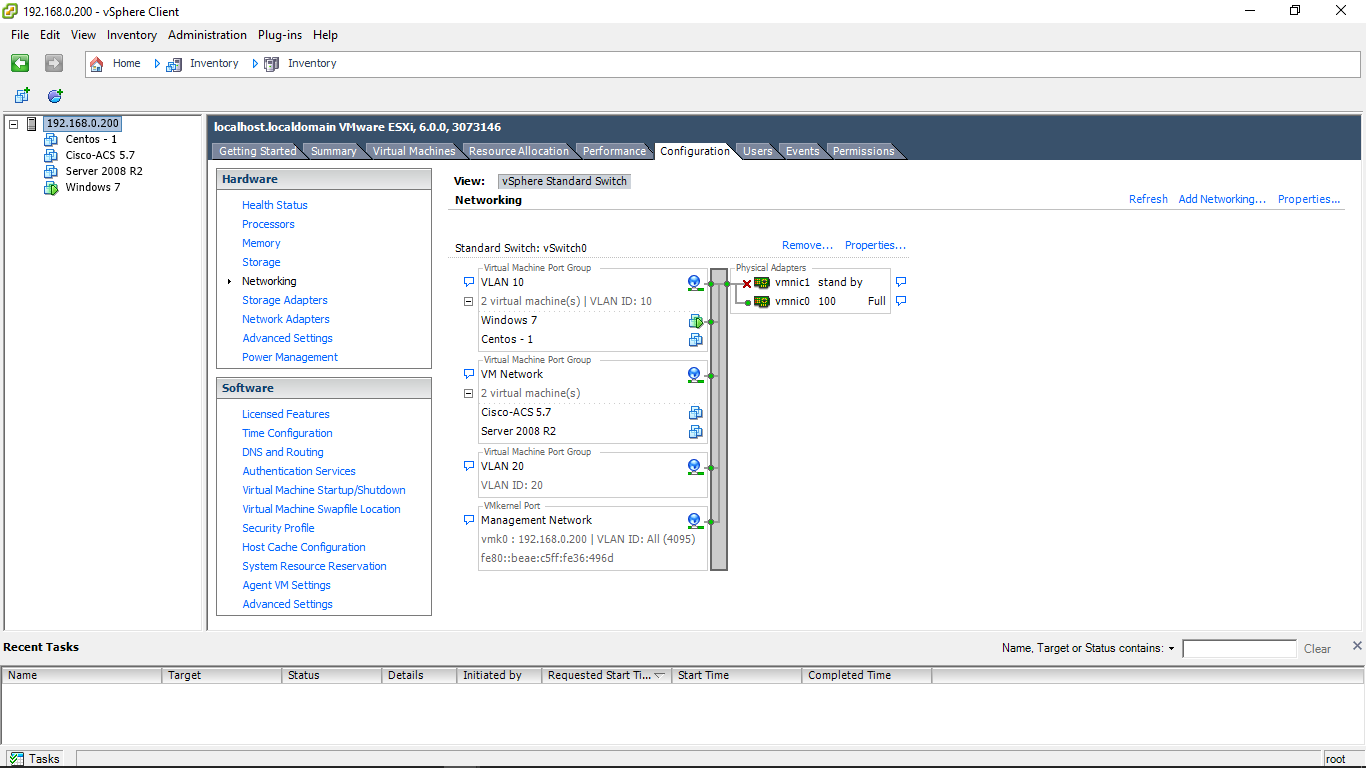Click the Home icon in the navigation bar
This screenshot has width=1366, height=768.
coord(96,63)
